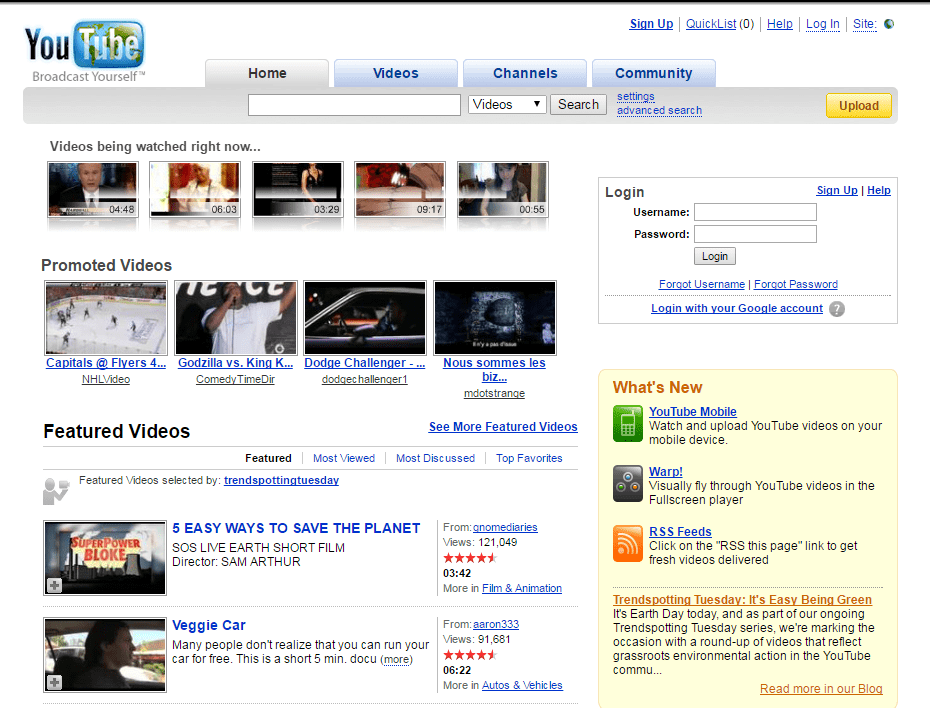Open the ComedyTimeDir channel link

[x=235, y=379]
